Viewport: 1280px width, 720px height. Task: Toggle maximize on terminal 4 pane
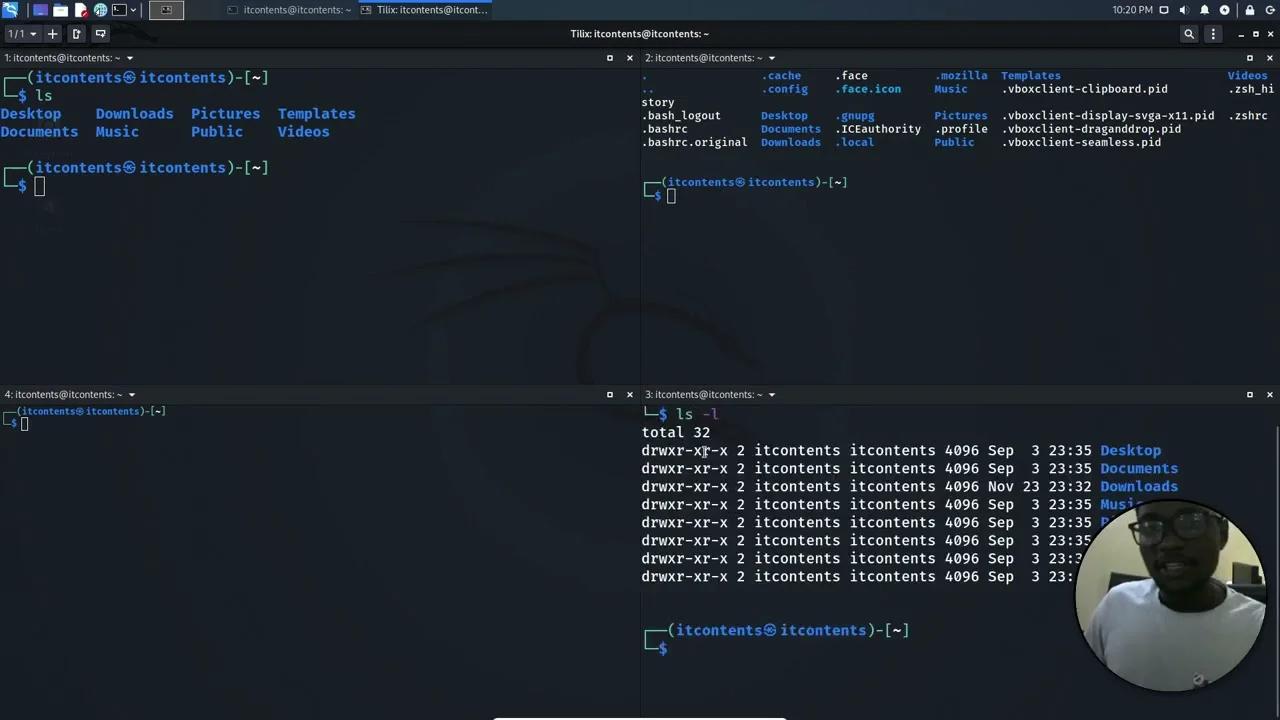[609, 395]
